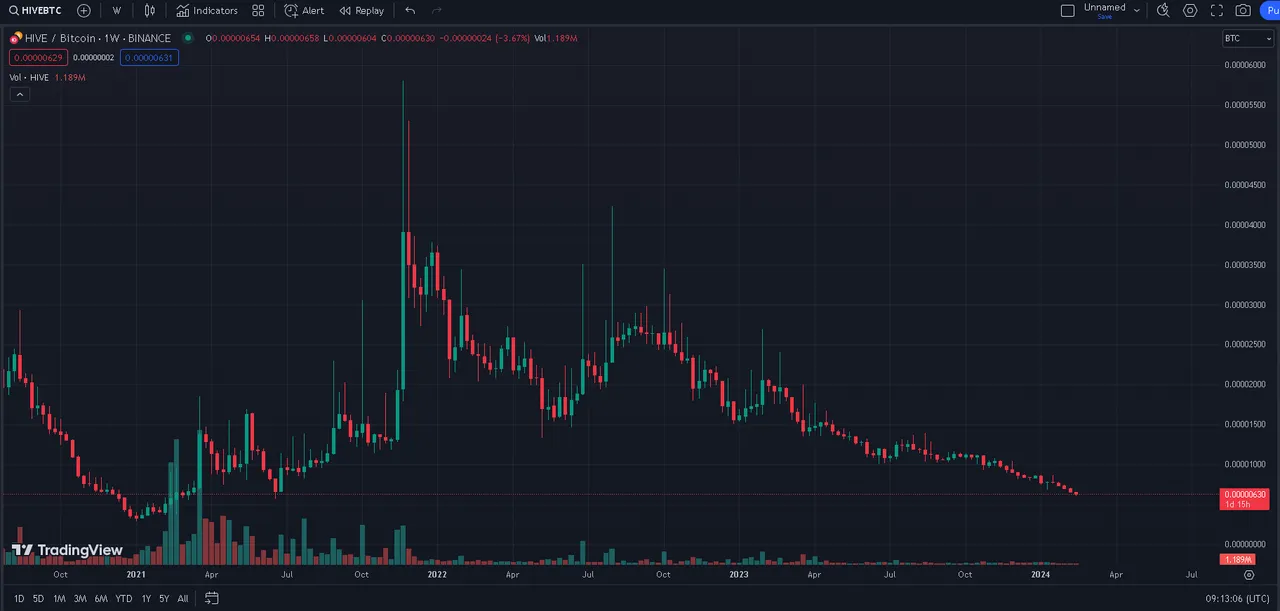The image size is (1280, 611).
Task: Undo the last chart action
Action: coord(410,10)
